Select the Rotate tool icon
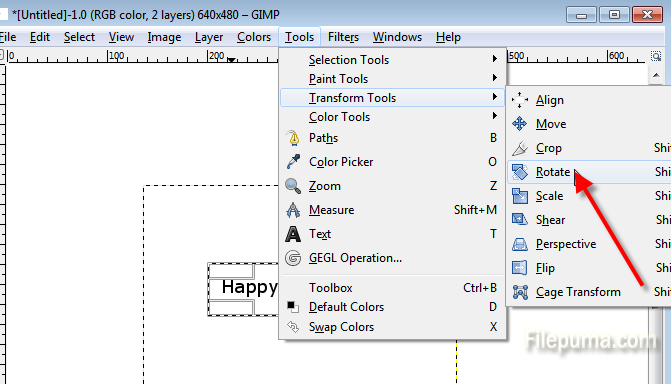This screenshot has height=384, width=671. tap(520, 172)
